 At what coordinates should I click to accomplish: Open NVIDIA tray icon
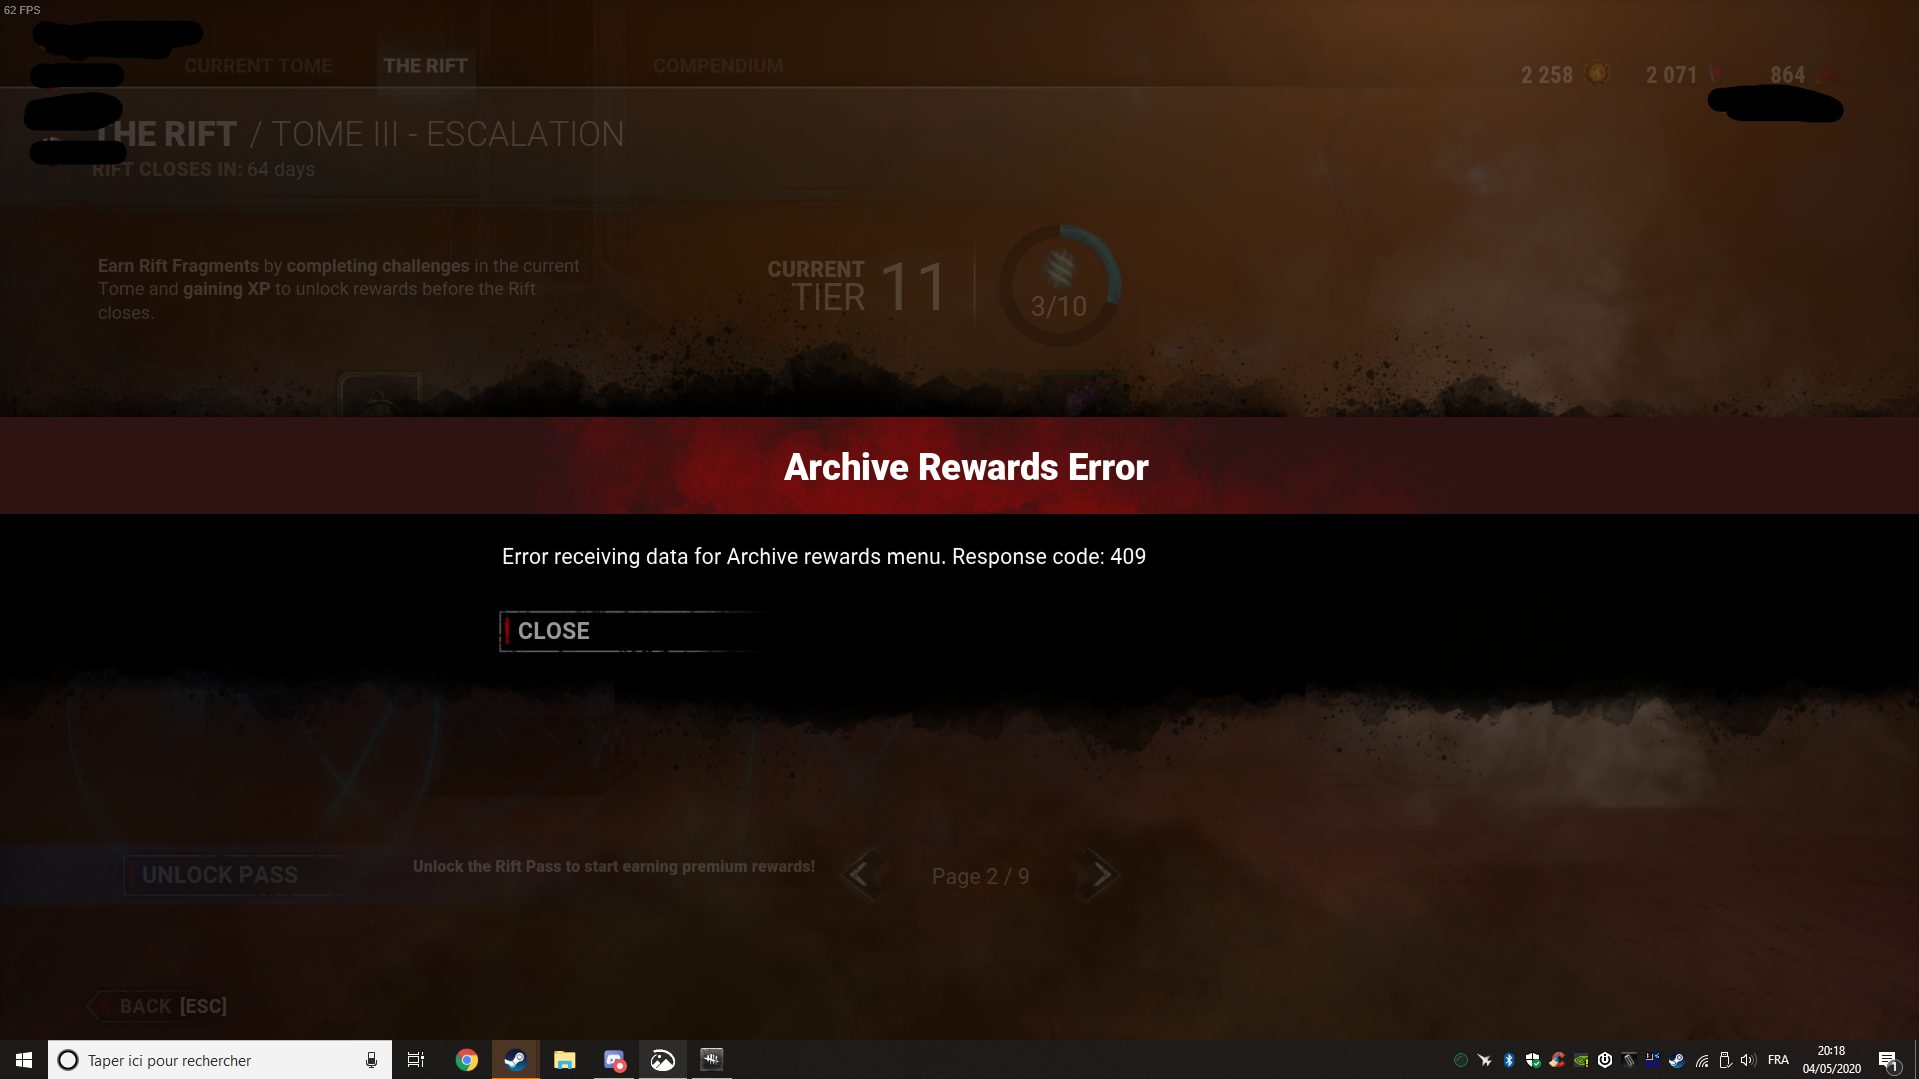click(x=1581, y=1060)
